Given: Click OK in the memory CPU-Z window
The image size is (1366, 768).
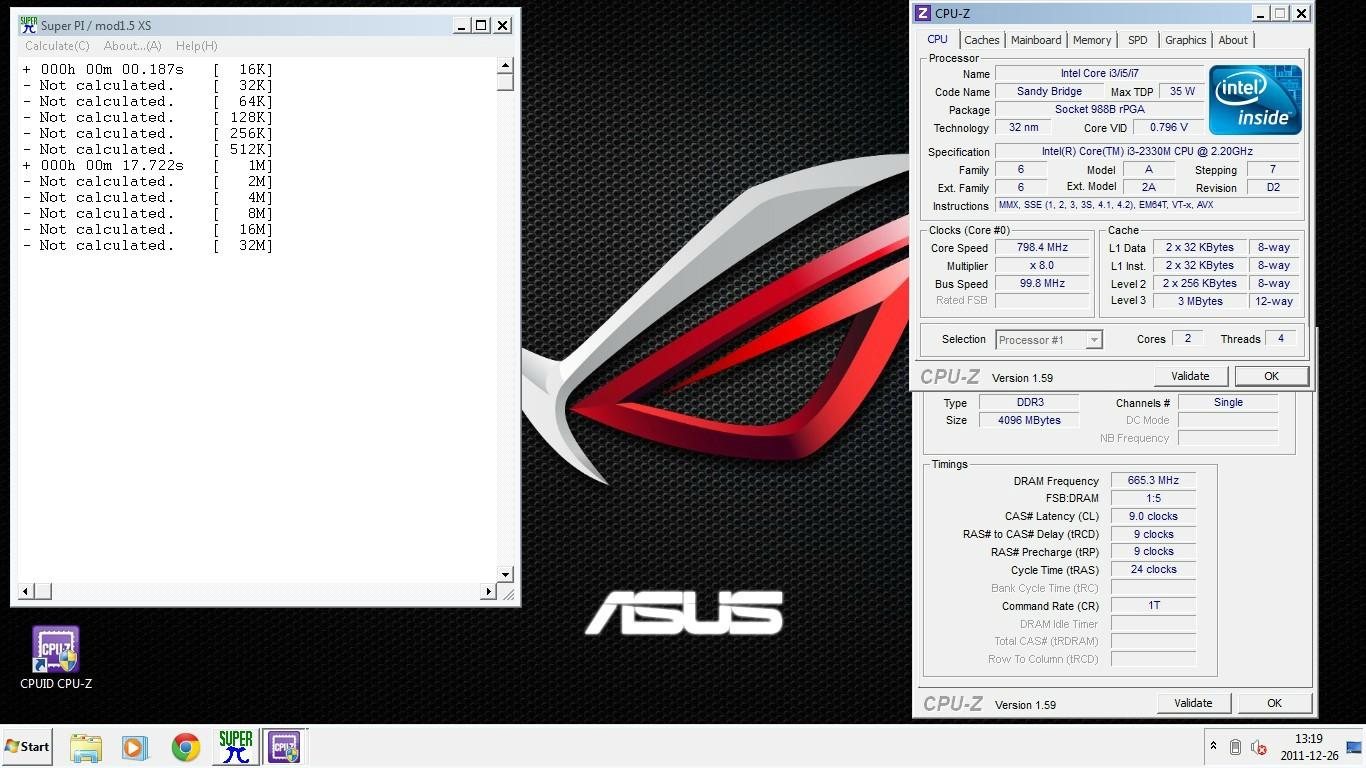Looking at the screenshot, I should coord(1274,703).
